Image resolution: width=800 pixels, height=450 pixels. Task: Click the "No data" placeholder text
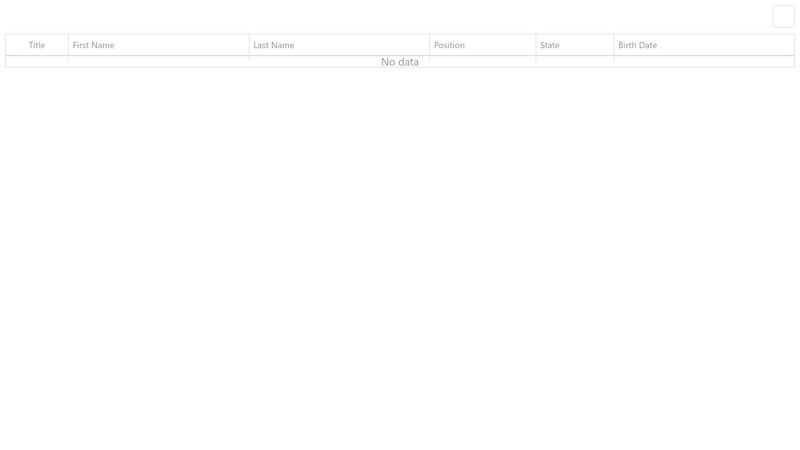coord(400,62)
